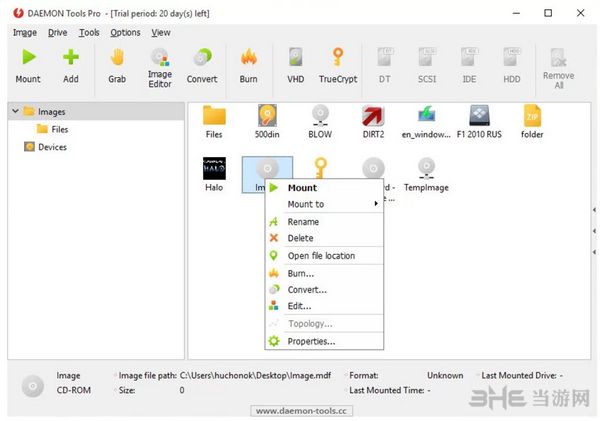Viewport: 600px width, 421px height.
Task: Open the Image menu
Action: [x=25, y=33]
